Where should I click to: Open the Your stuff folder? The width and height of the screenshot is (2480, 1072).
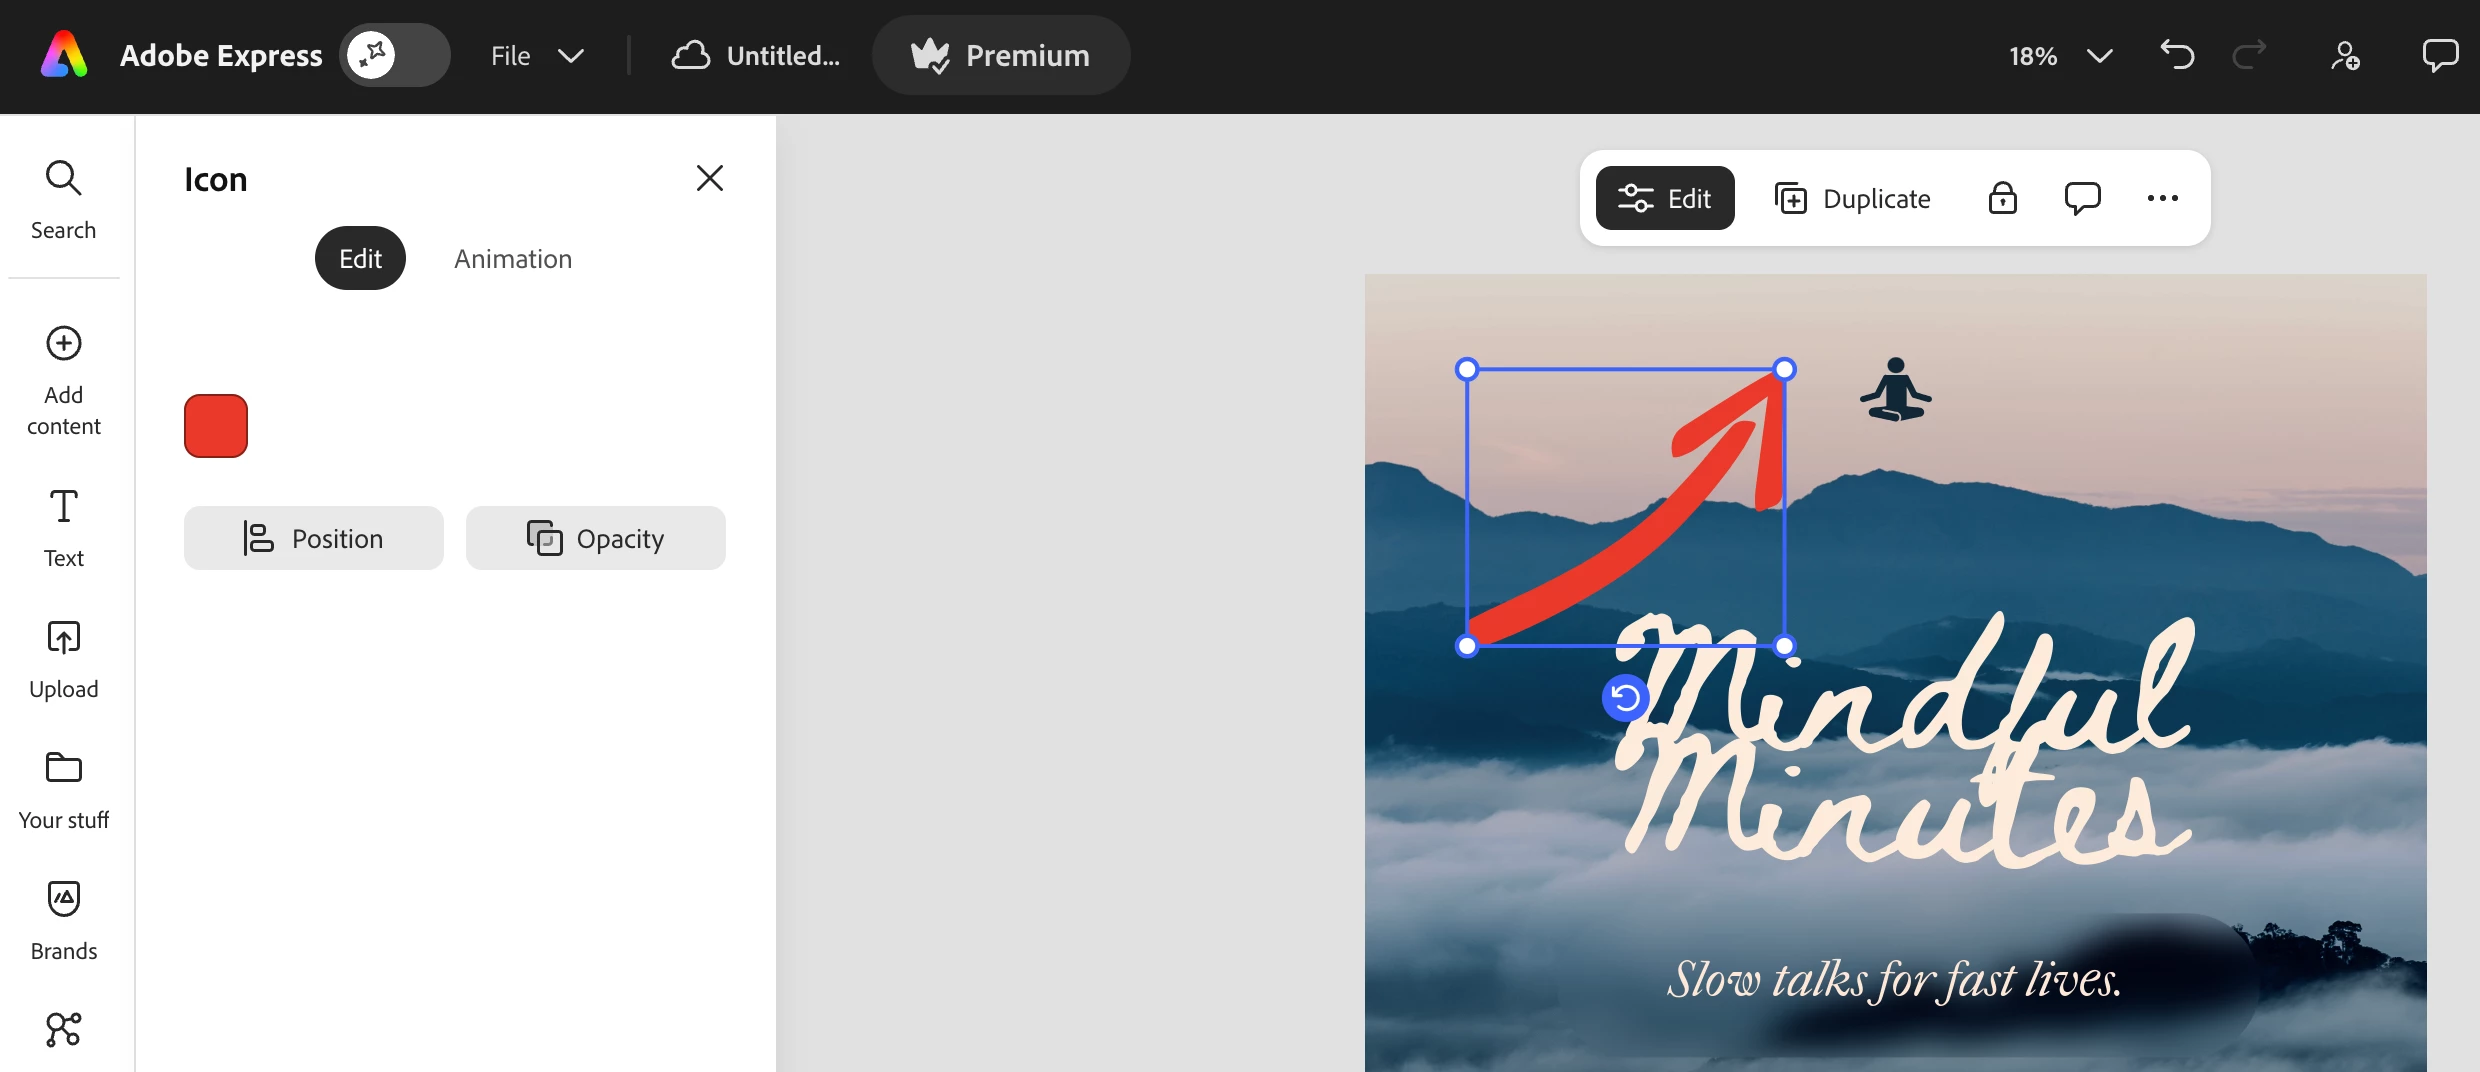pos(63,790)
